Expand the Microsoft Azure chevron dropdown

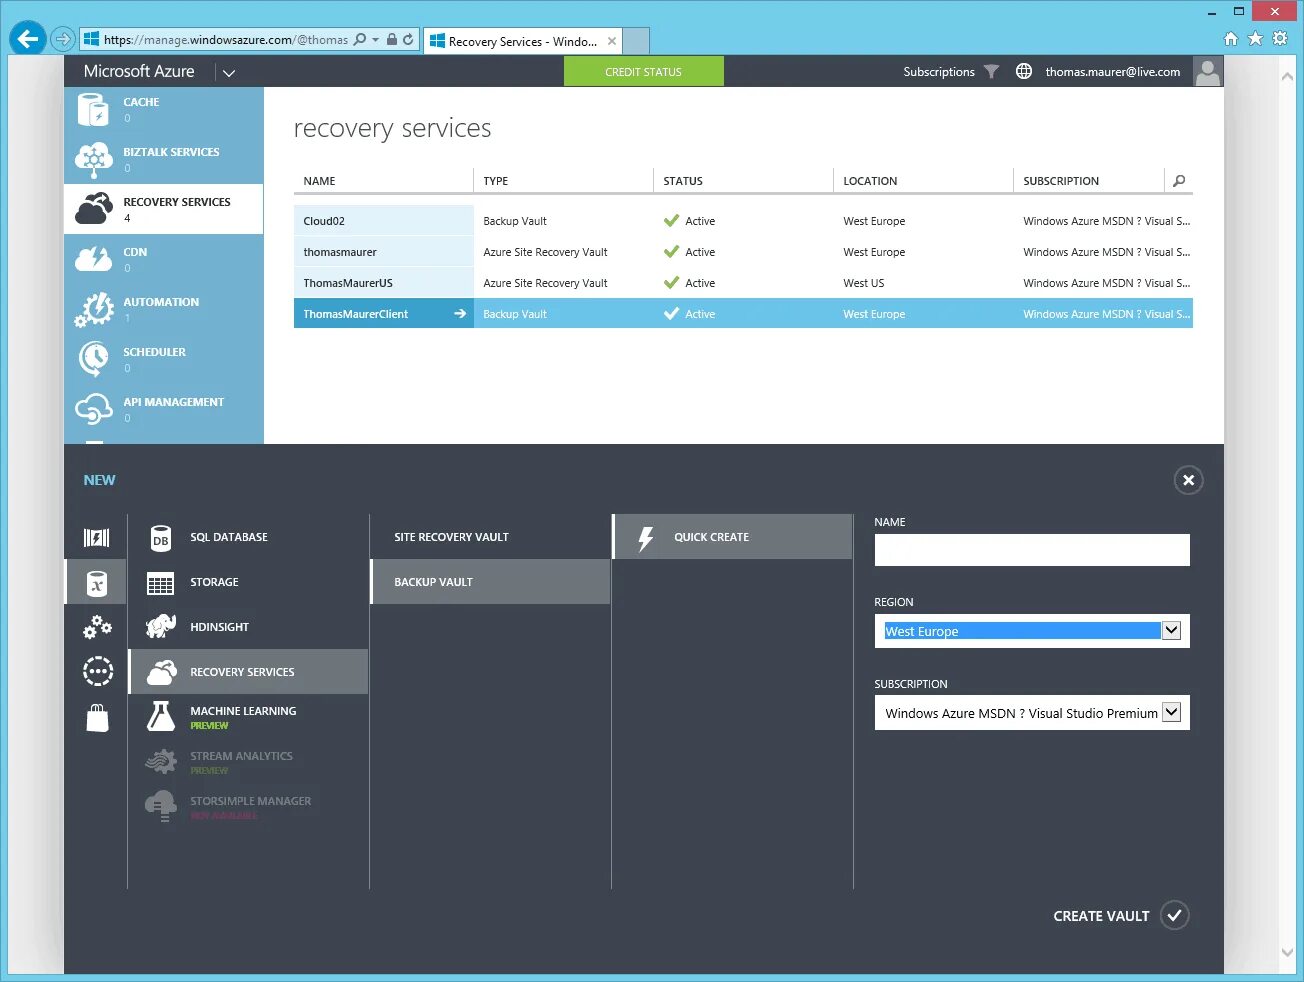[x=229, y=73]
